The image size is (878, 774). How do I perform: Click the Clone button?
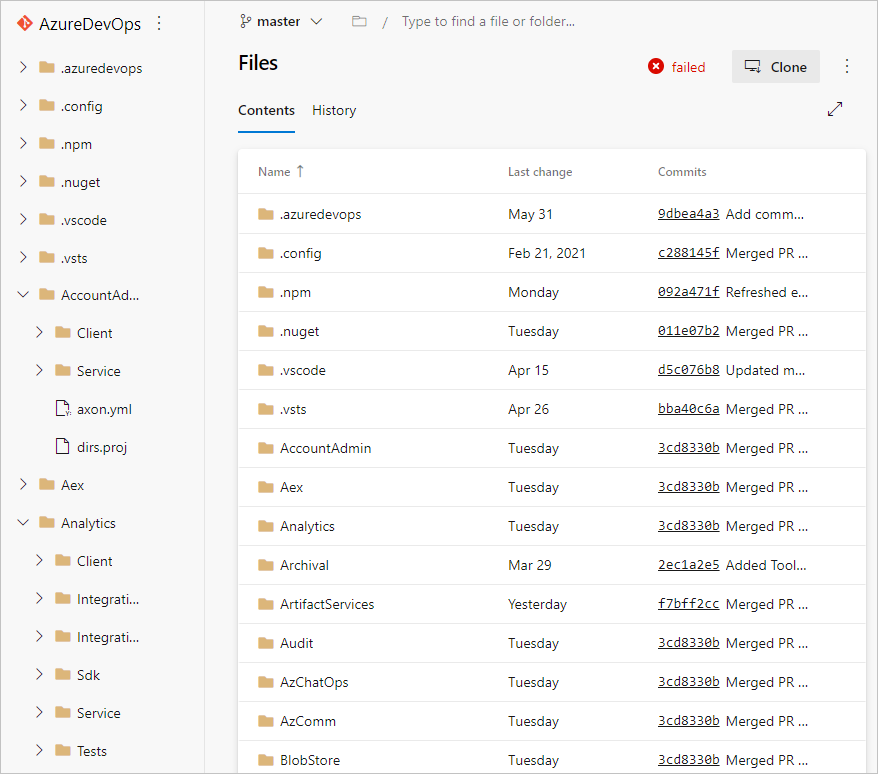[x=775, y=66]
